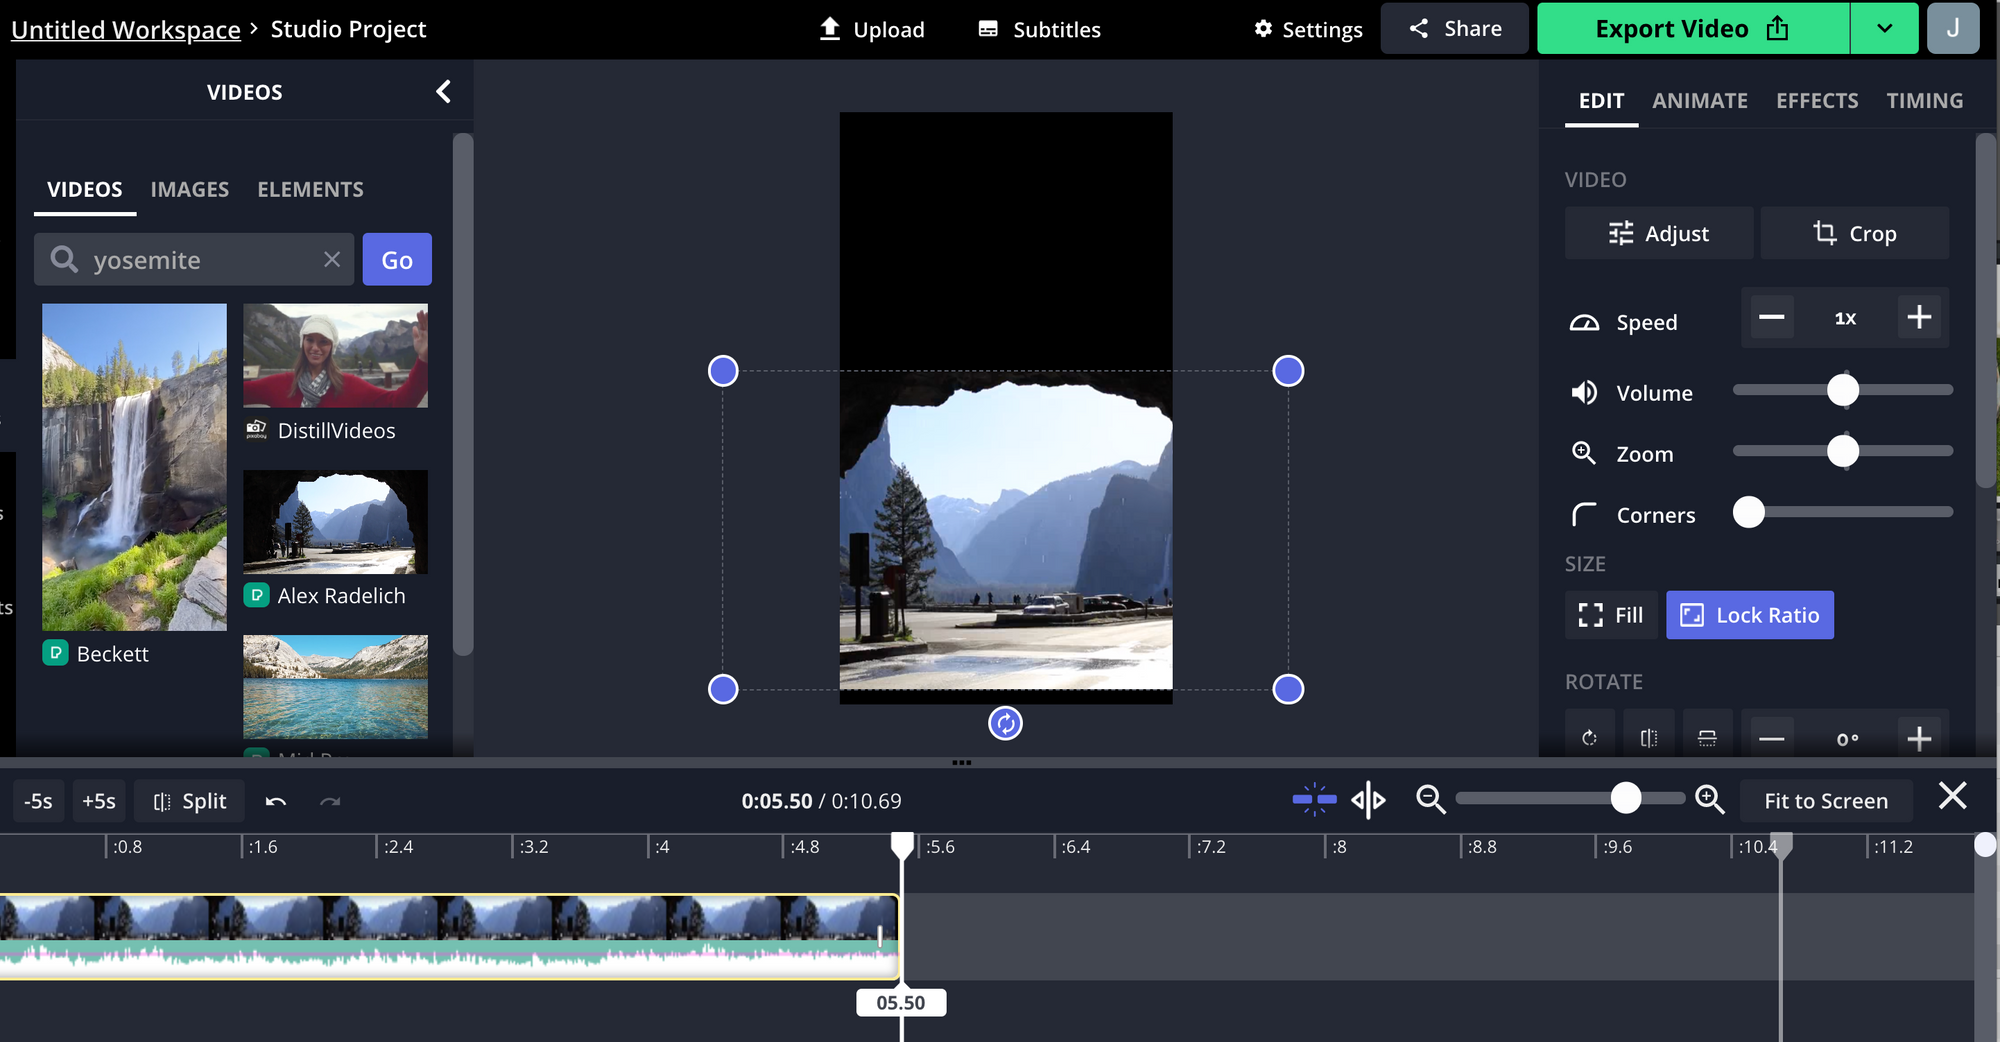Viewport: 2000px width, 1042px height.
Task: Click the zoom out magnifier on timeline
Action: point(1430,800)
